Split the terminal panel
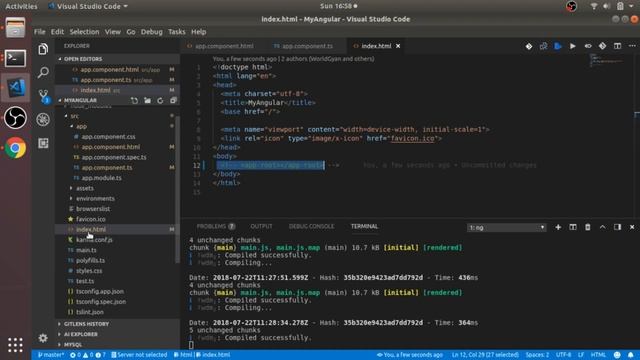The image size is (640, 360). [x=573, y=227]
